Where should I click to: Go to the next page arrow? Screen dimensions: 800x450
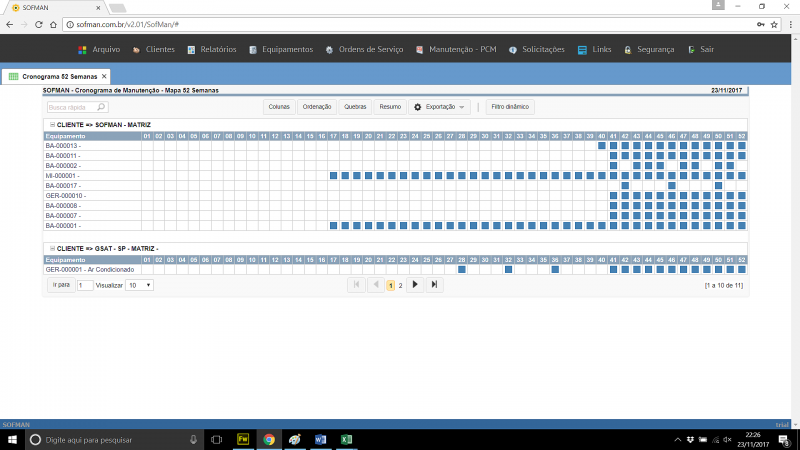[x=415, y=285]
